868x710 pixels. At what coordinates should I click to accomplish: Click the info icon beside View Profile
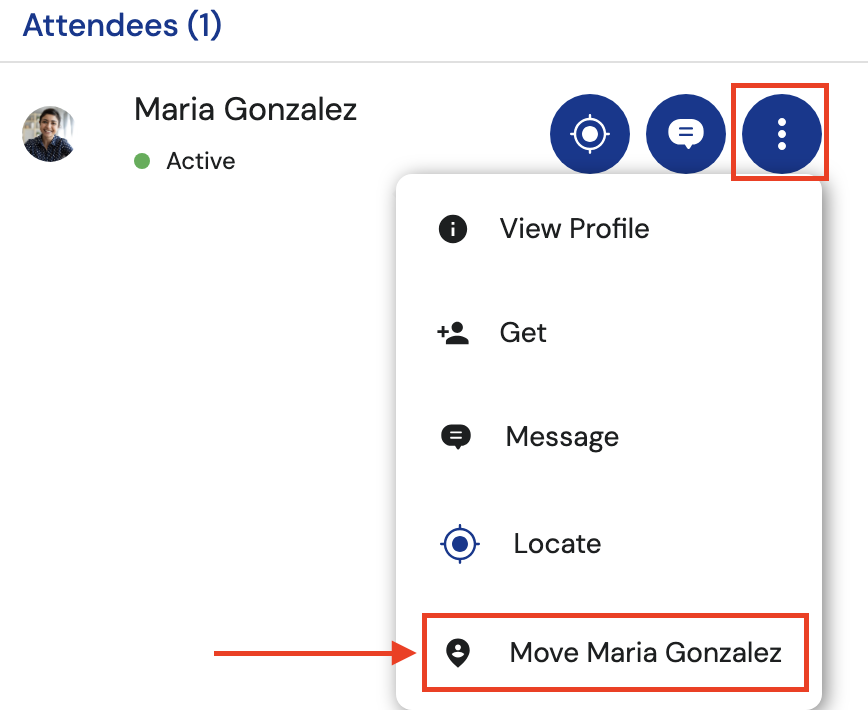click(453, 229)
